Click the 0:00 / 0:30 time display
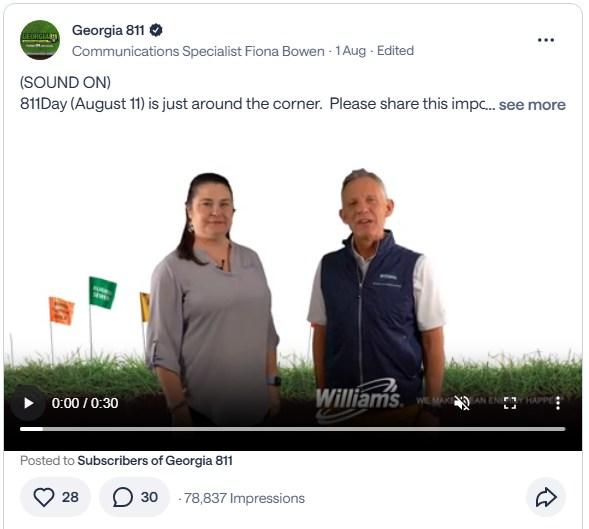This screenshot has width=589, height=529. point(85,403)
